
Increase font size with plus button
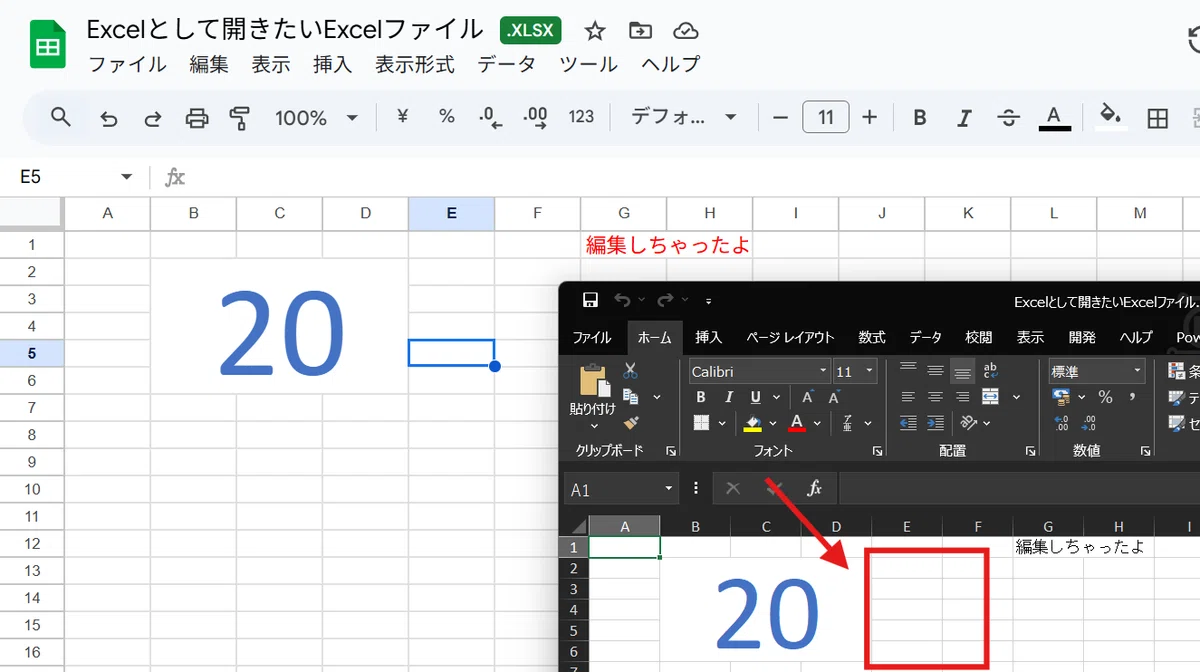870,118
